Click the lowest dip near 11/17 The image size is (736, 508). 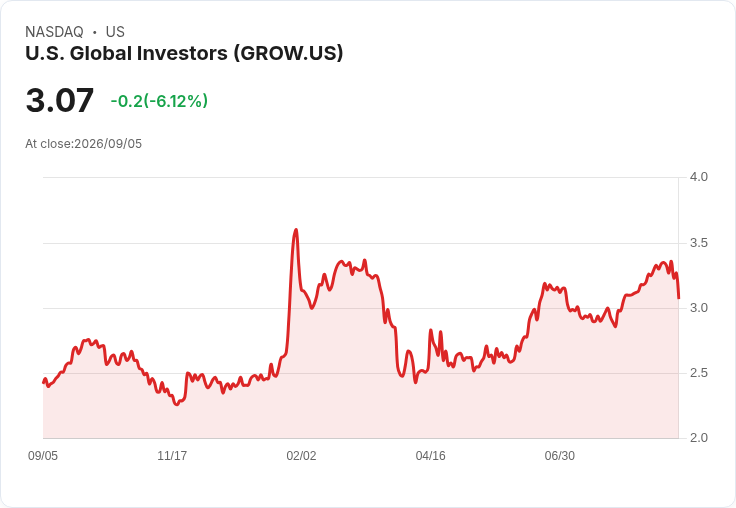176,404
